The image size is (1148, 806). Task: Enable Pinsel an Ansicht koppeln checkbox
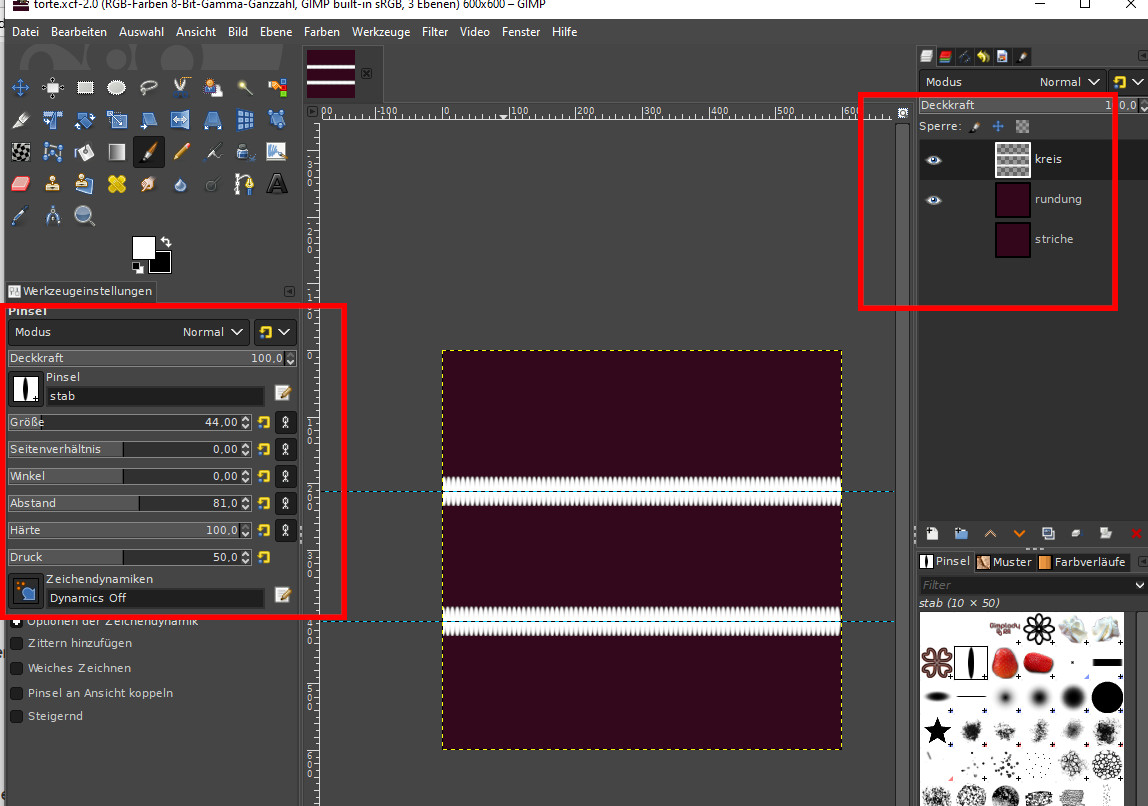pos(17,693)
